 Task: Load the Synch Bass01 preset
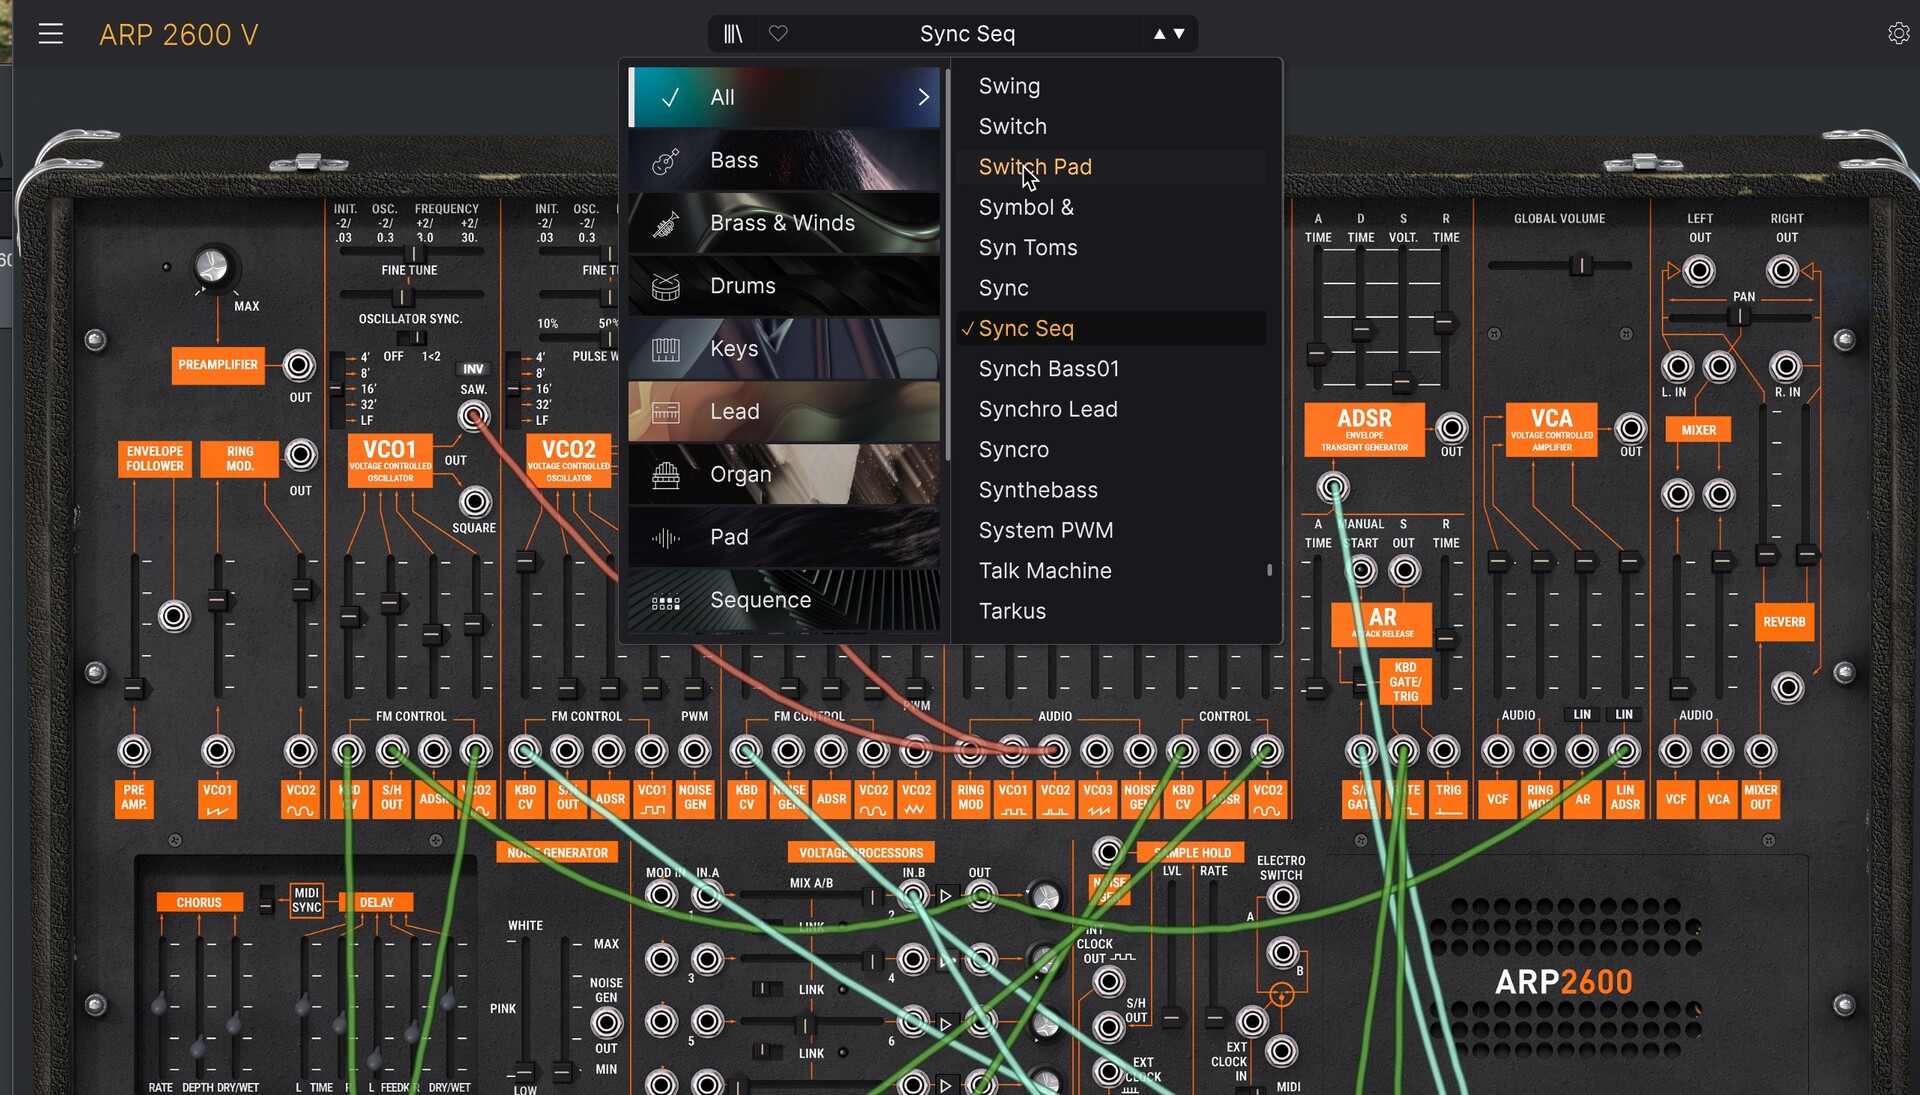[x=1110, y=369]
